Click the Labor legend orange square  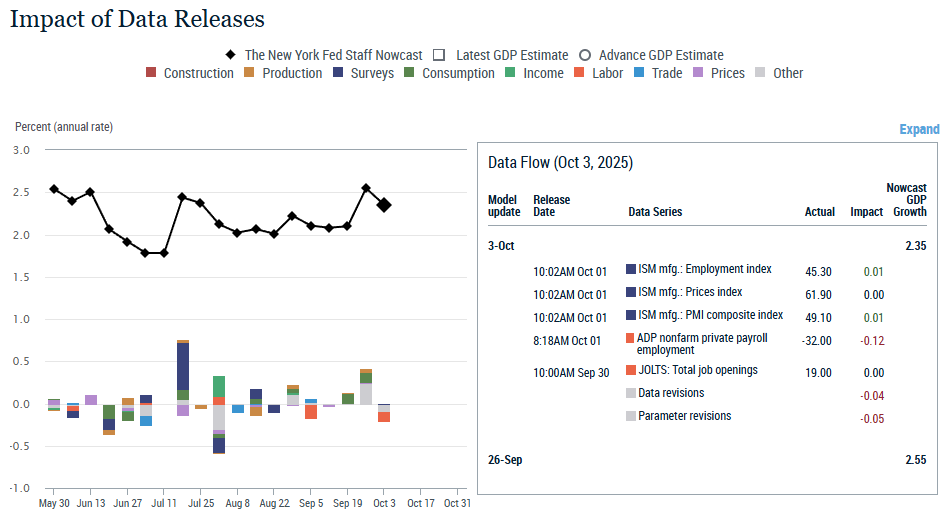(580, 73)
